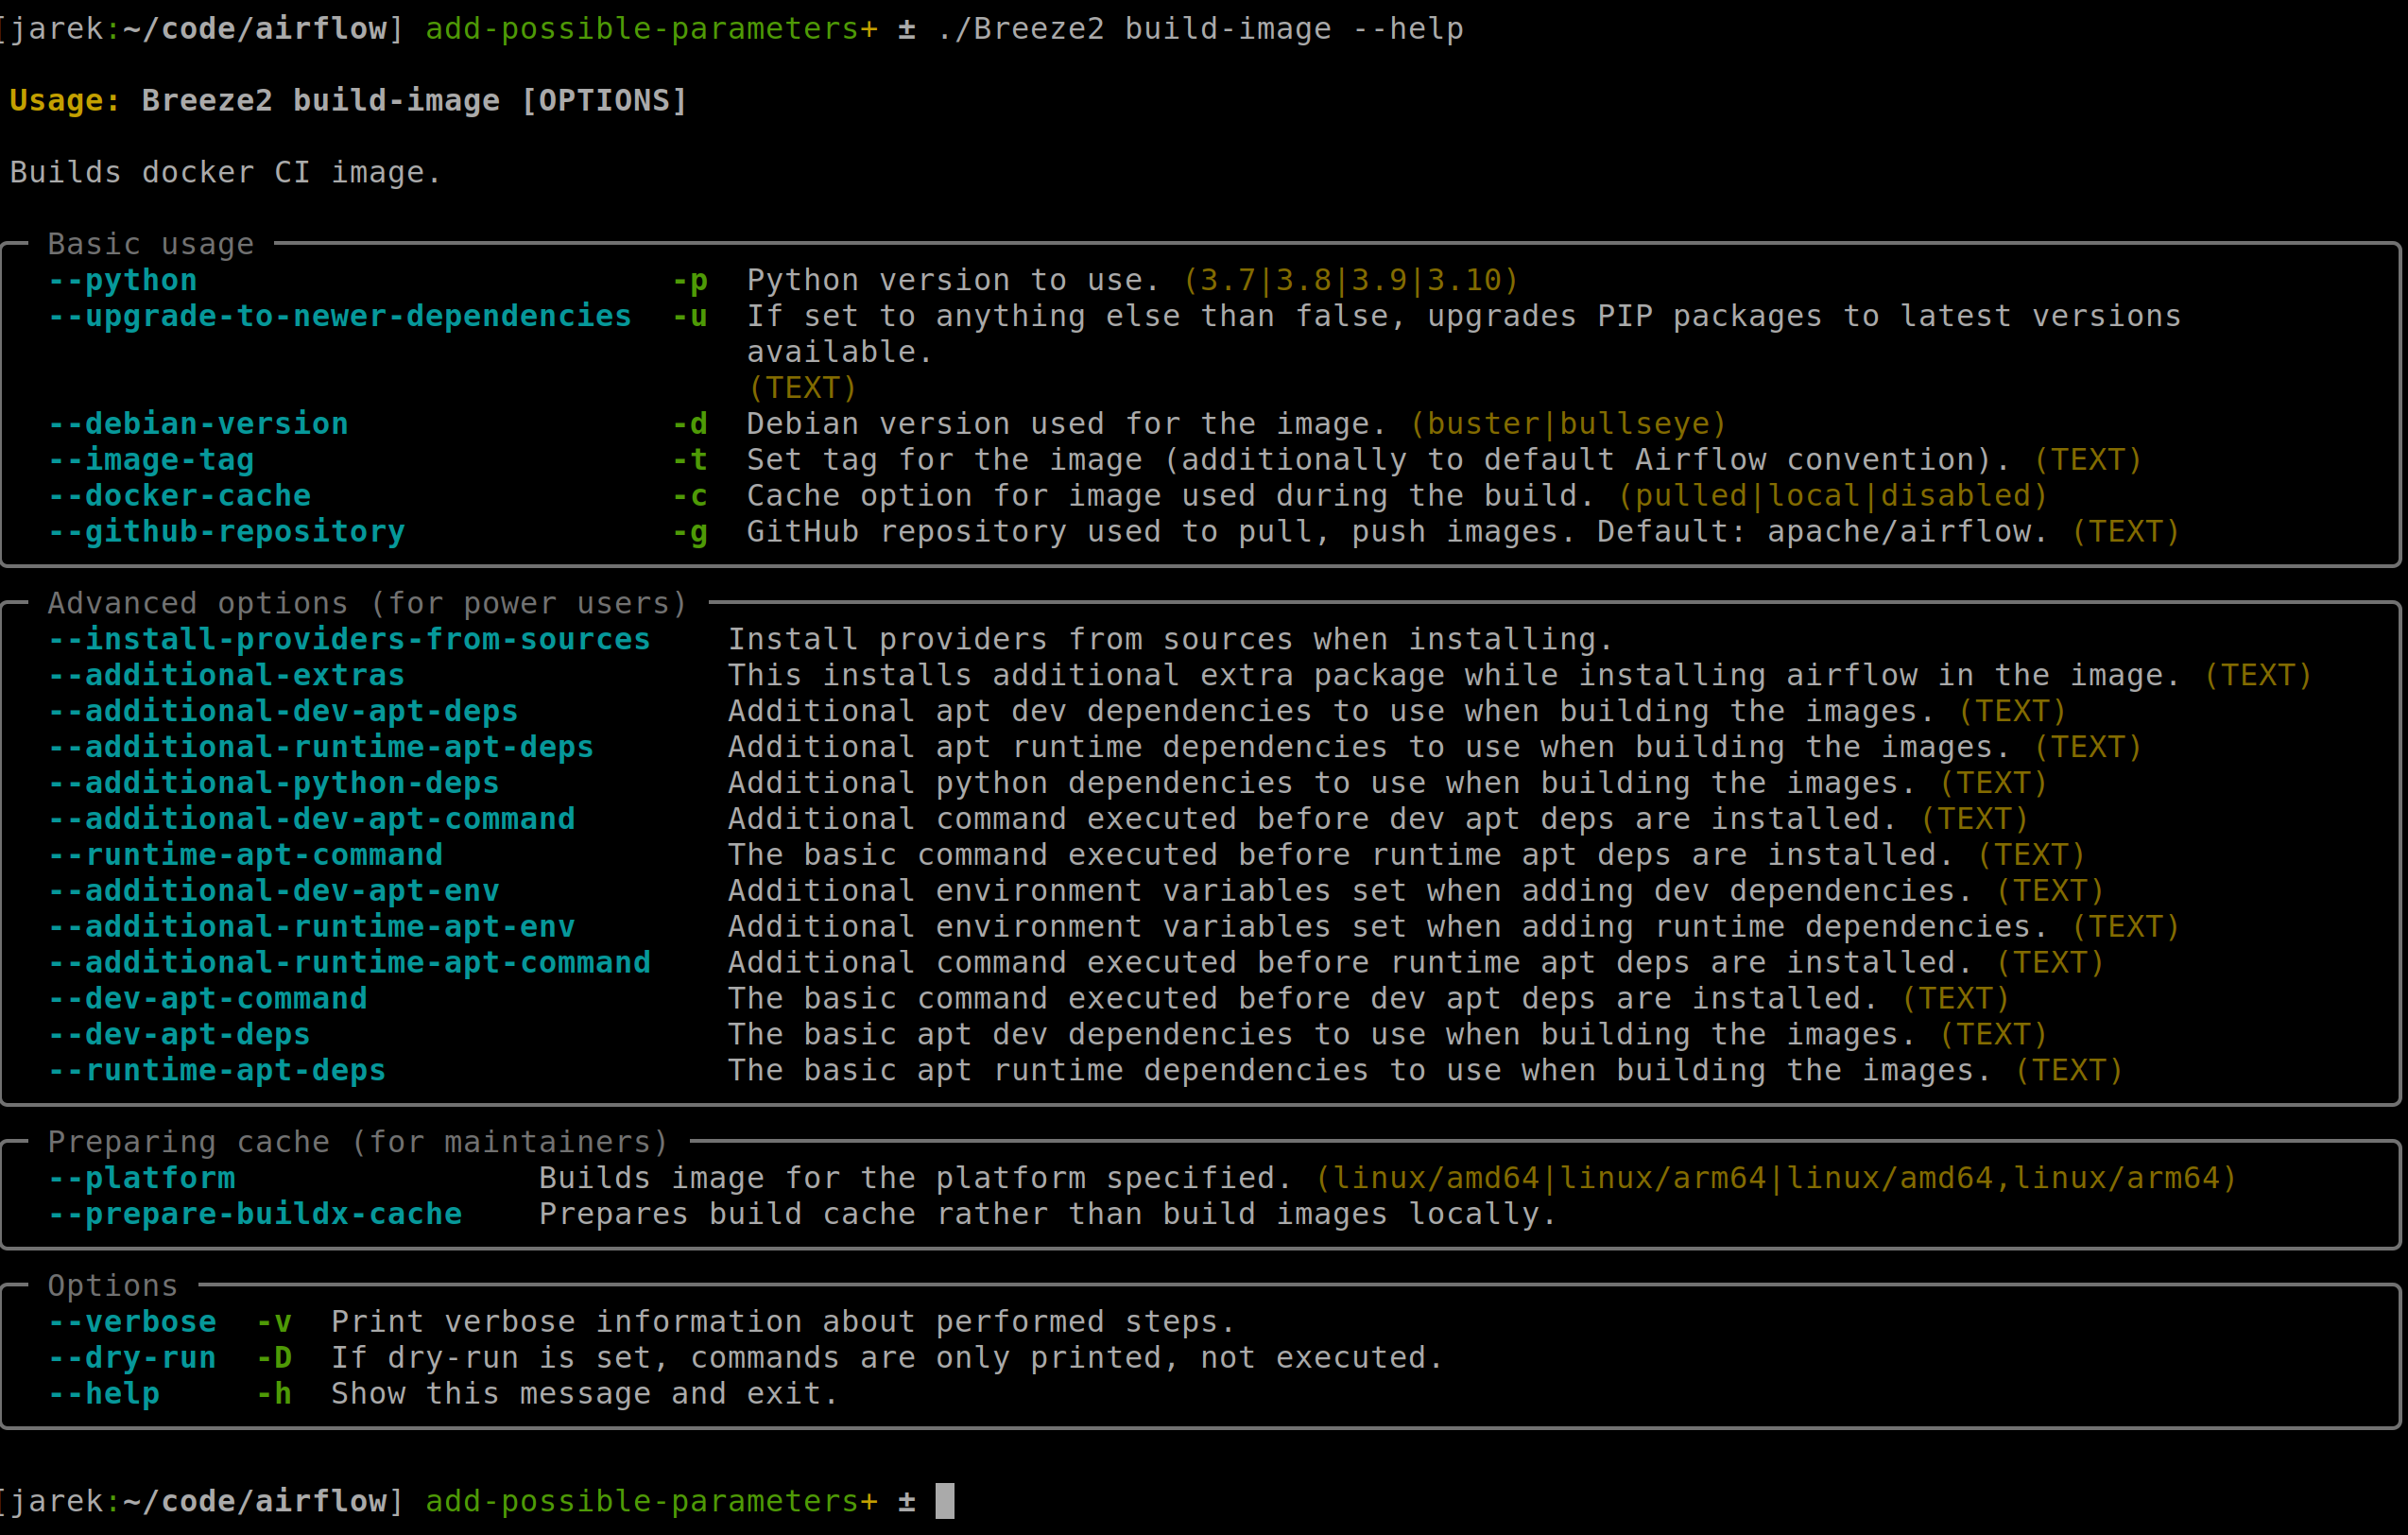2408x1535 pixels.
Task: Click the 'Basic usage' section heading
Action: [151, 244]
